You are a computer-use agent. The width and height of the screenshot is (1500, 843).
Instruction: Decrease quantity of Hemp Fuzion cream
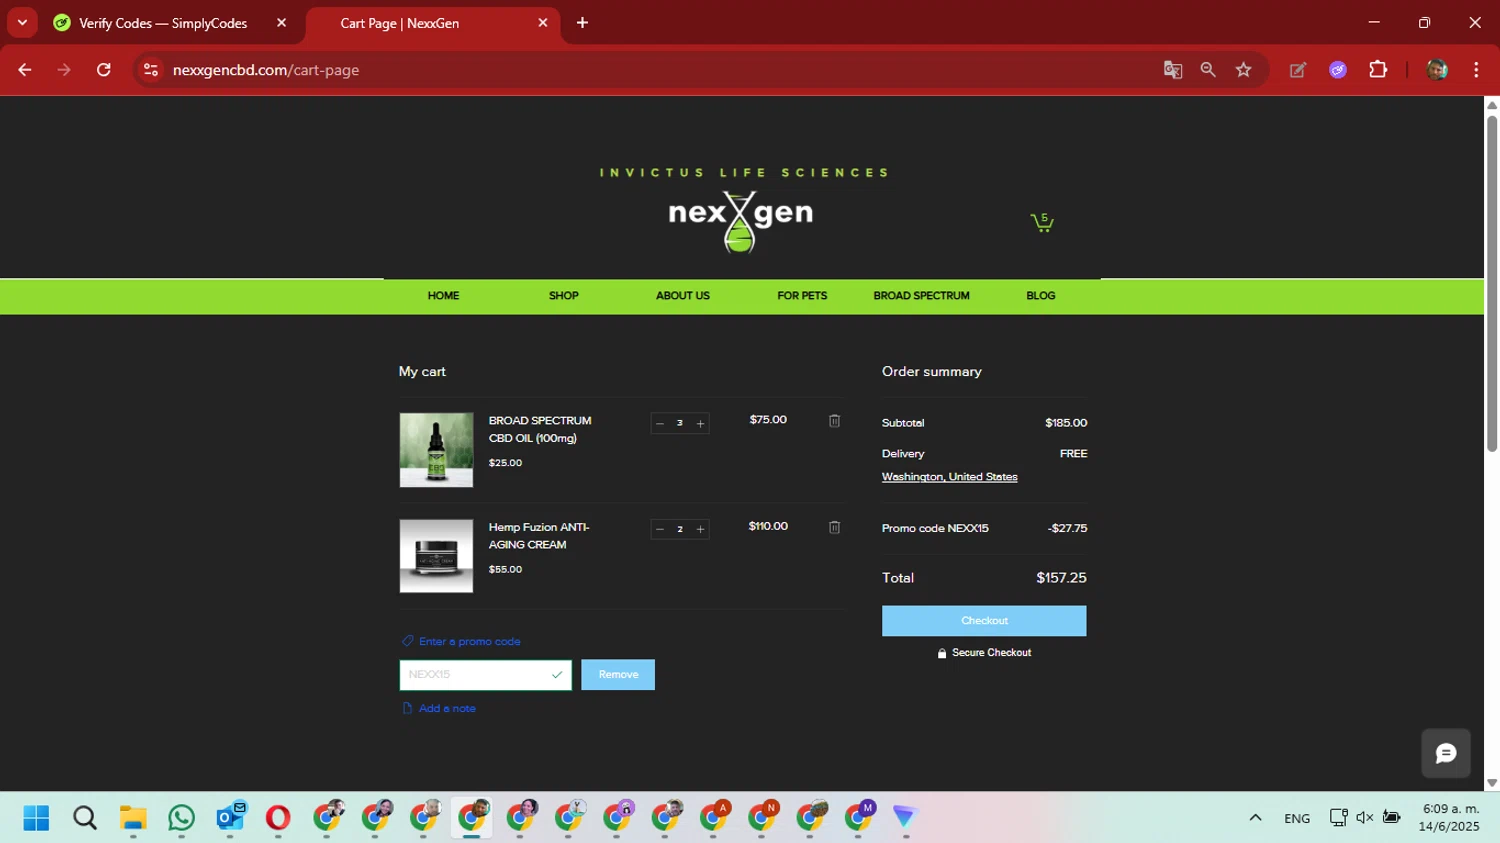click(x=660, y=529)
